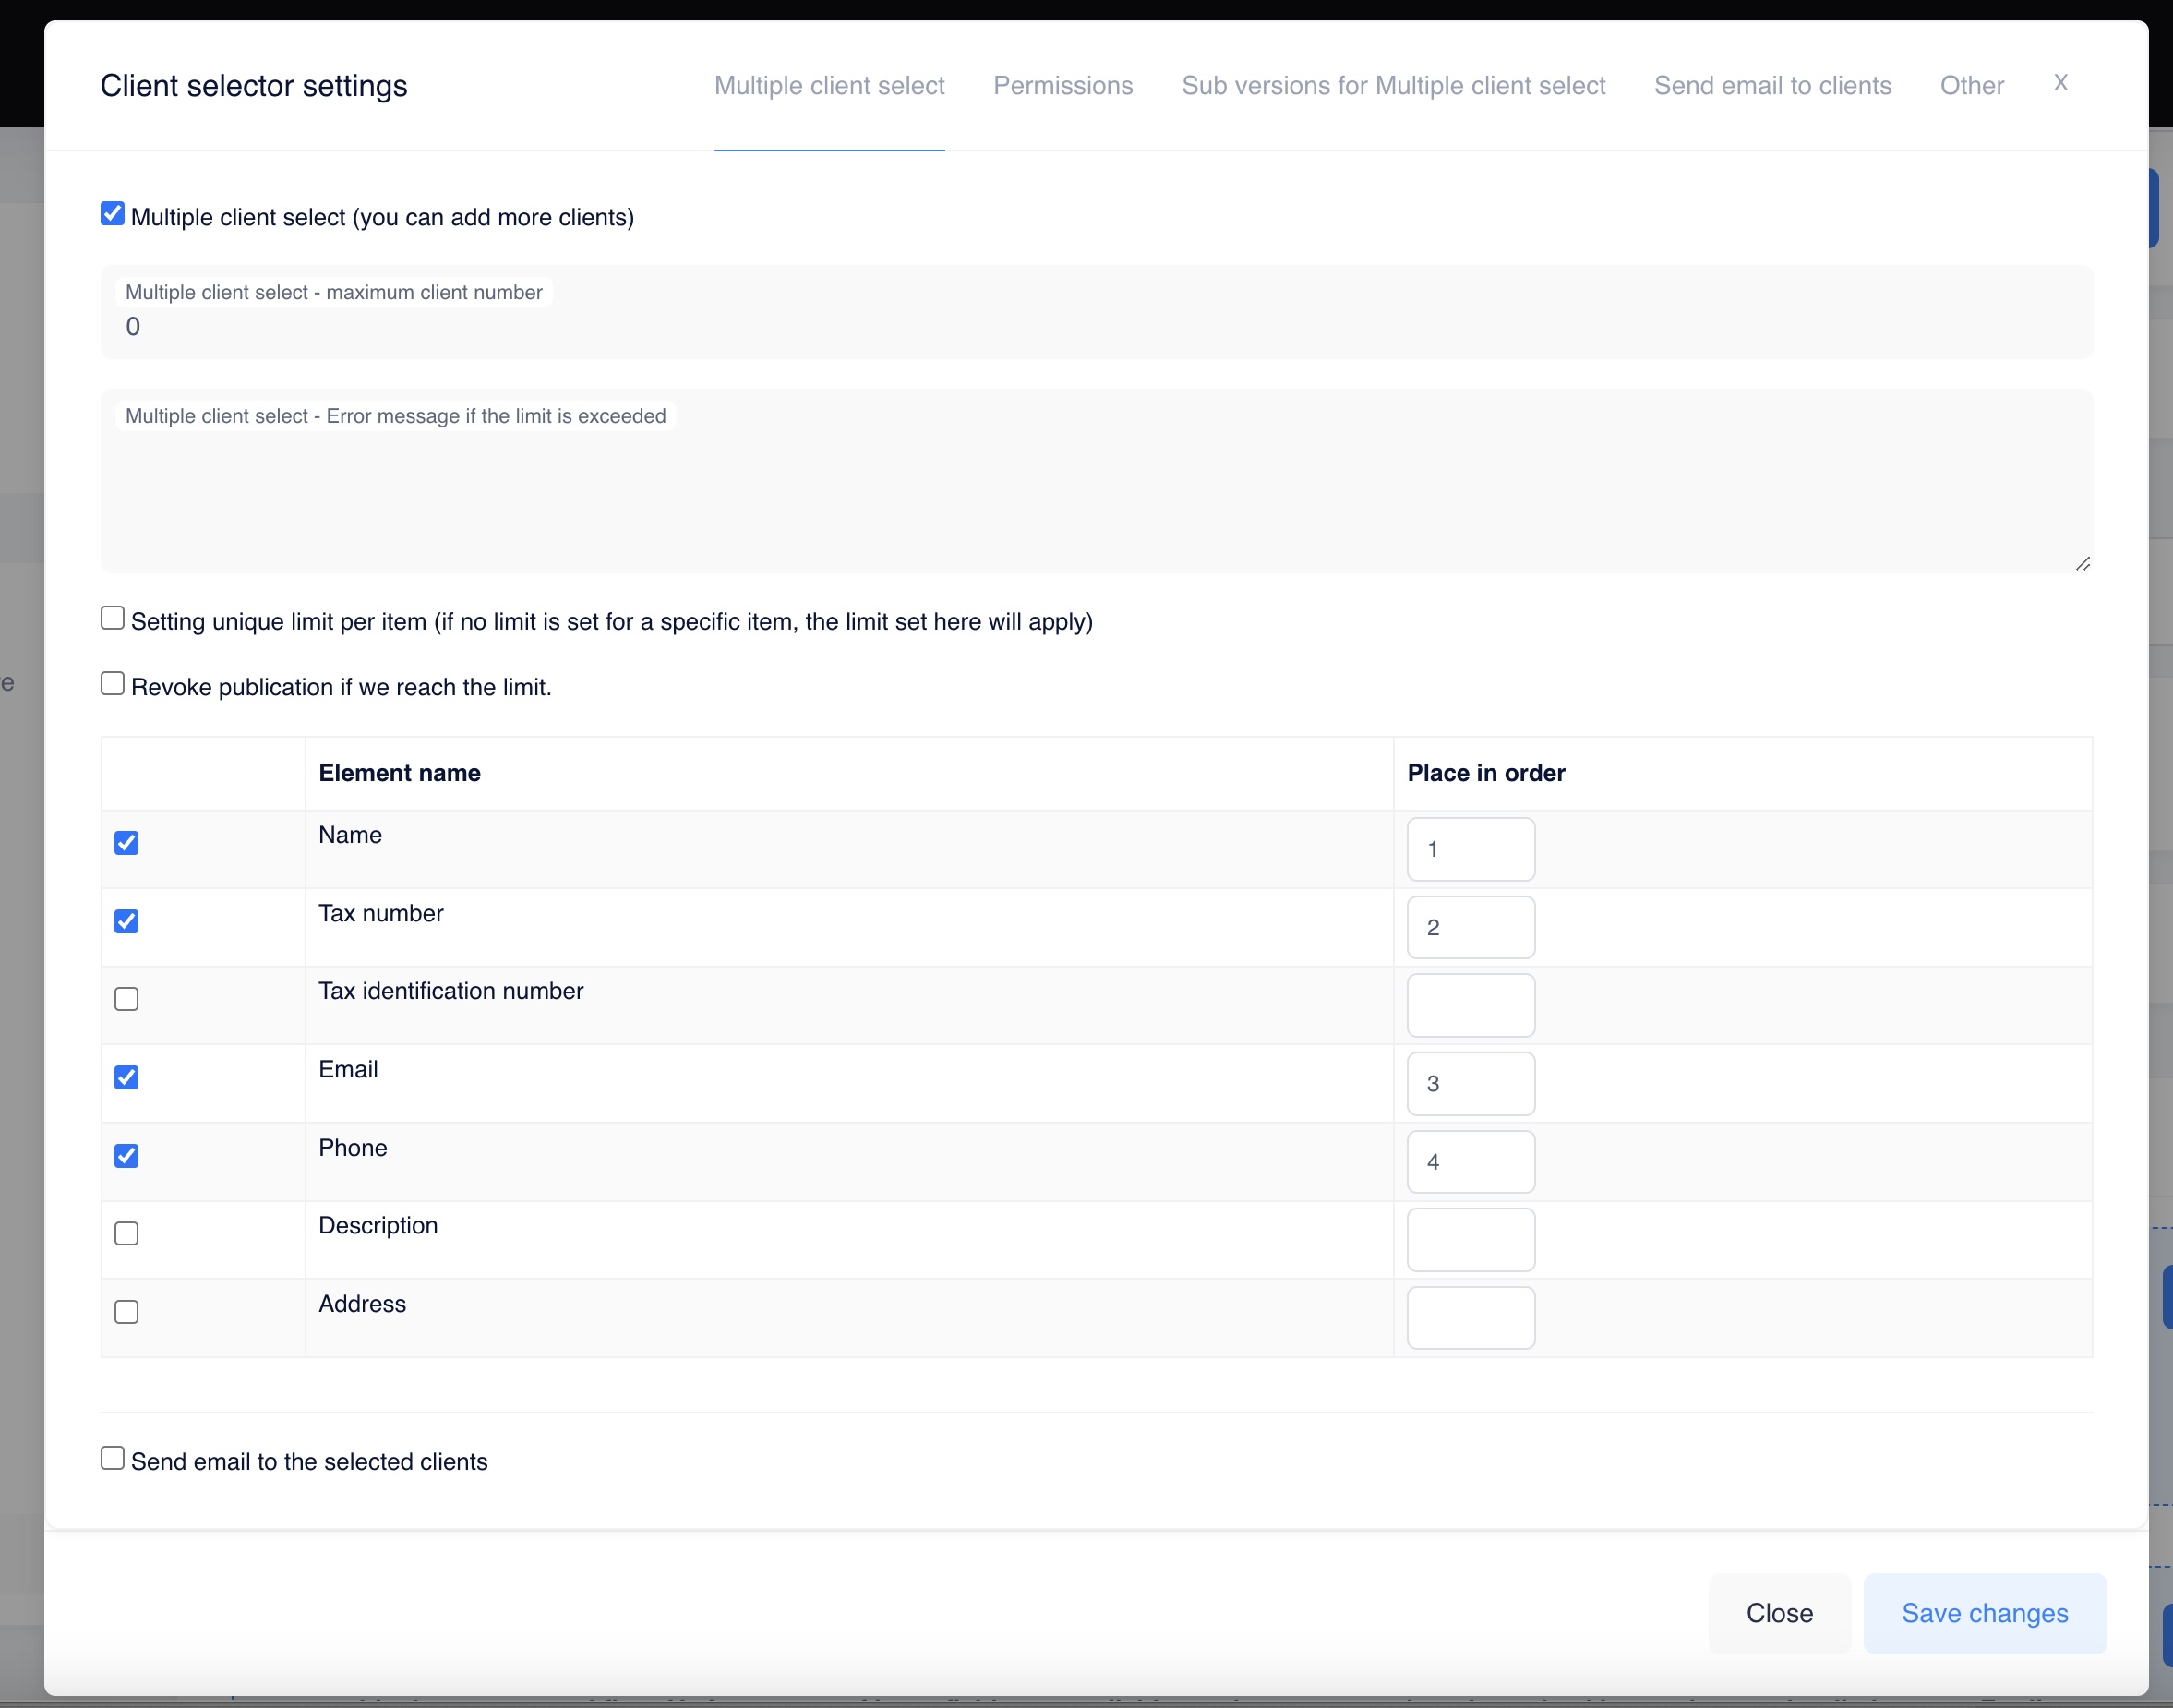Focus the maximum client number field

pyautogui.click(x=1095, y=327)
